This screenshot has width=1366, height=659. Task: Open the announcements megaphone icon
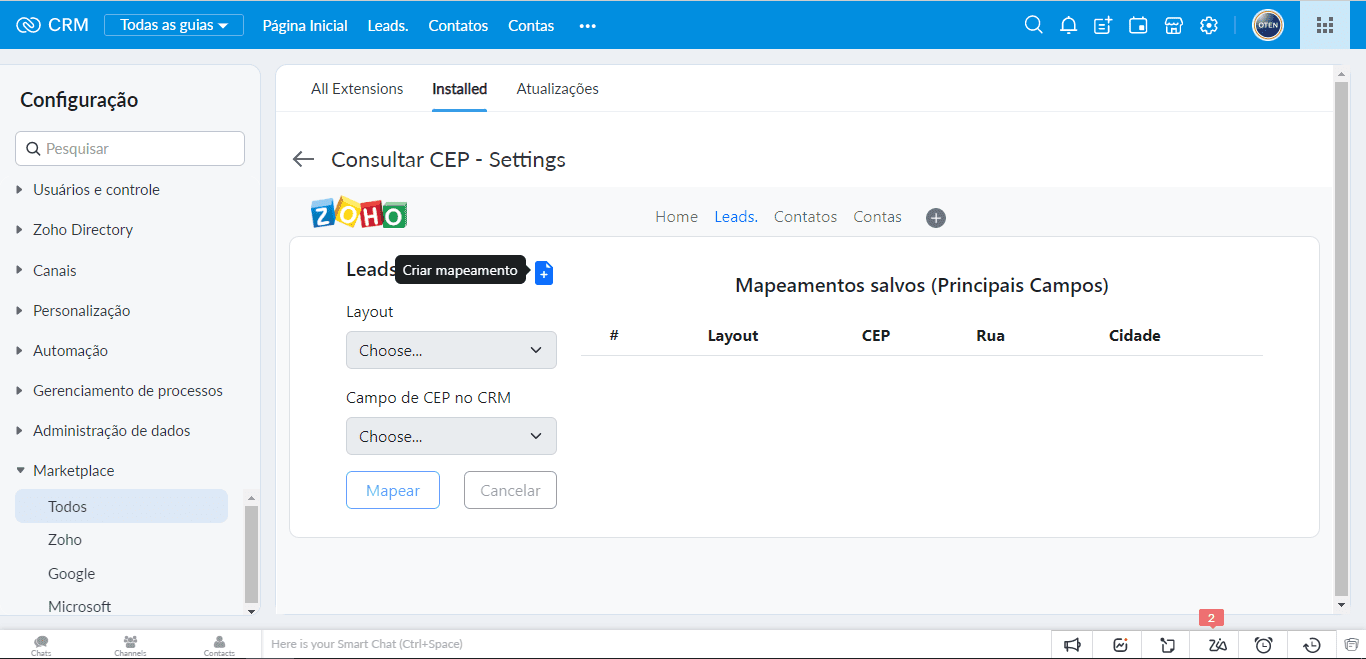1072,645
